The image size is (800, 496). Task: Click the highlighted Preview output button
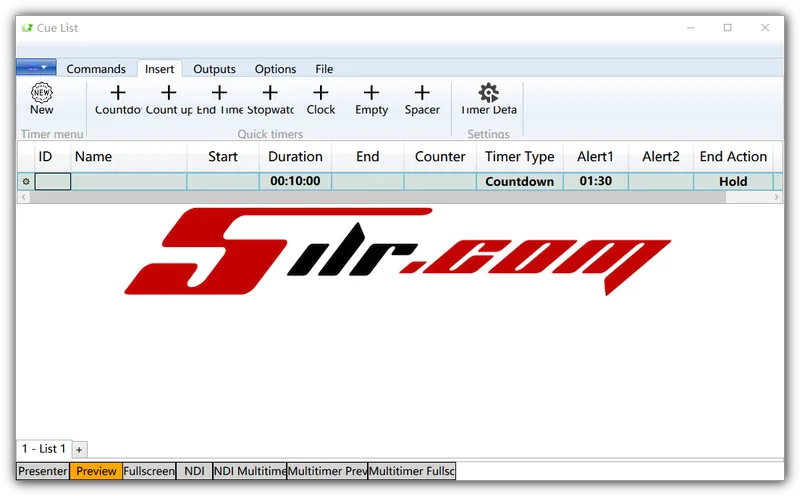pos(96,471)
